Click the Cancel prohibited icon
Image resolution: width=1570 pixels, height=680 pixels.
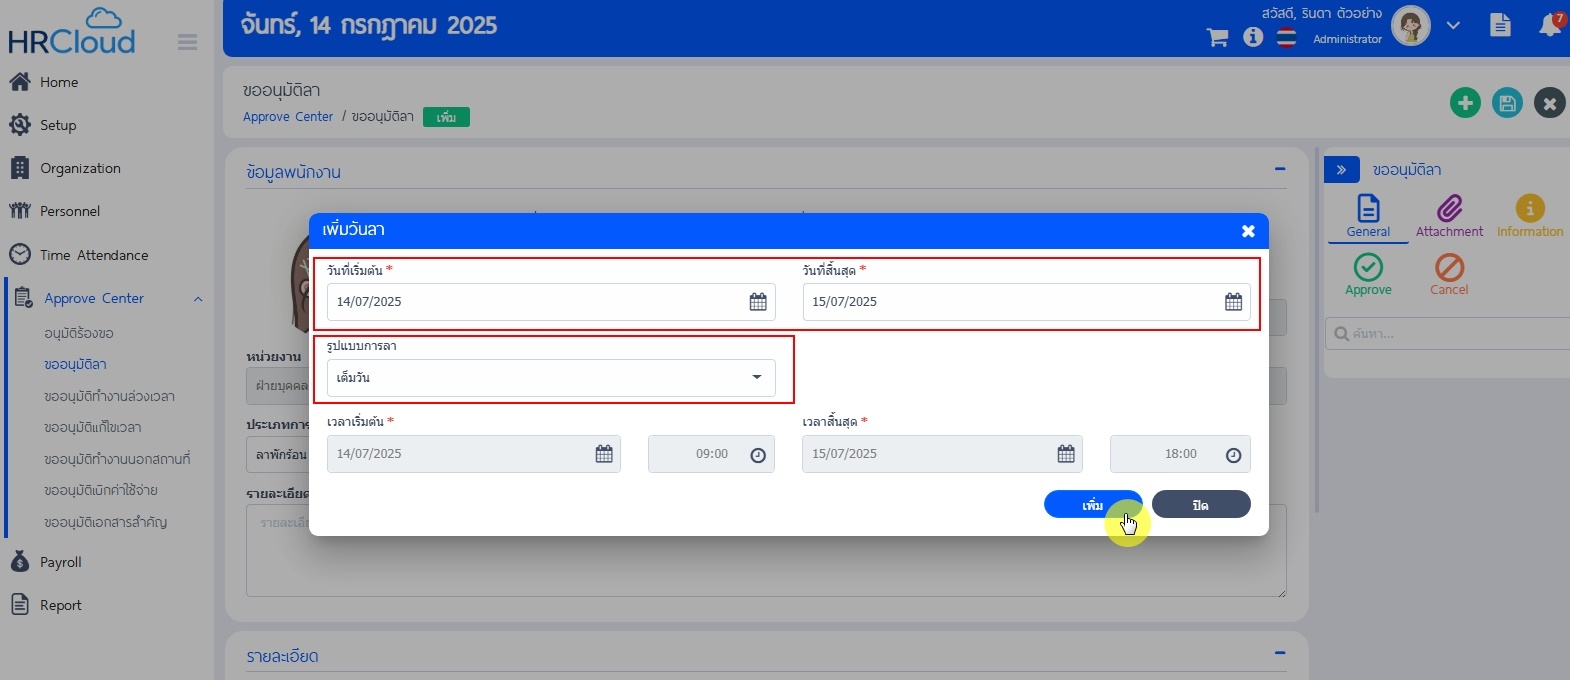tap(1449, 267)
